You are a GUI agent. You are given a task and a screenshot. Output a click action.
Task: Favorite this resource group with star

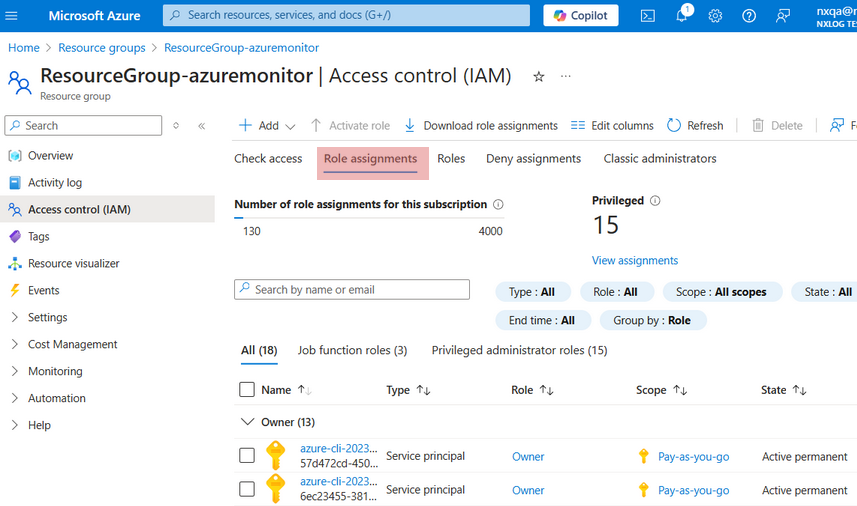tap(539, 76)
